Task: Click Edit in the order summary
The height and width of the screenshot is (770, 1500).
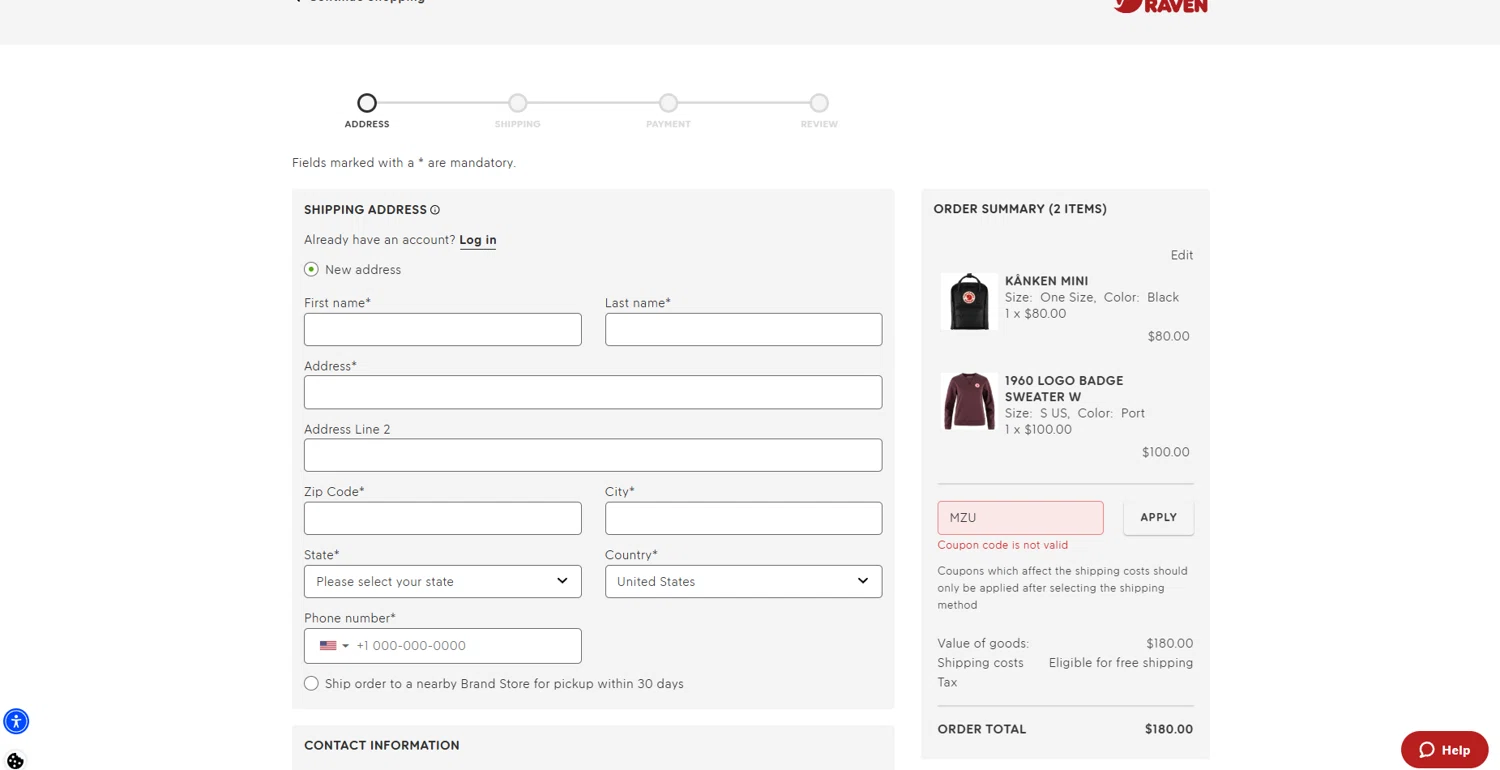Action: click(x=1182, y=255)
